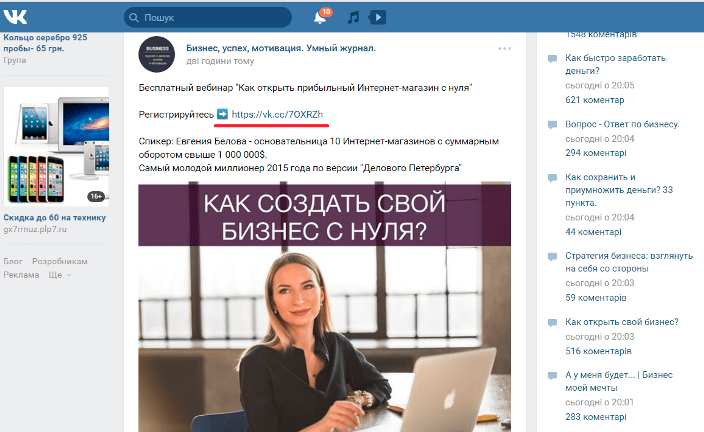Click comment icon beside Как быстро заработать деньги
The width and height of the screenshot is (704, 432).
click(x=552, y=58)
